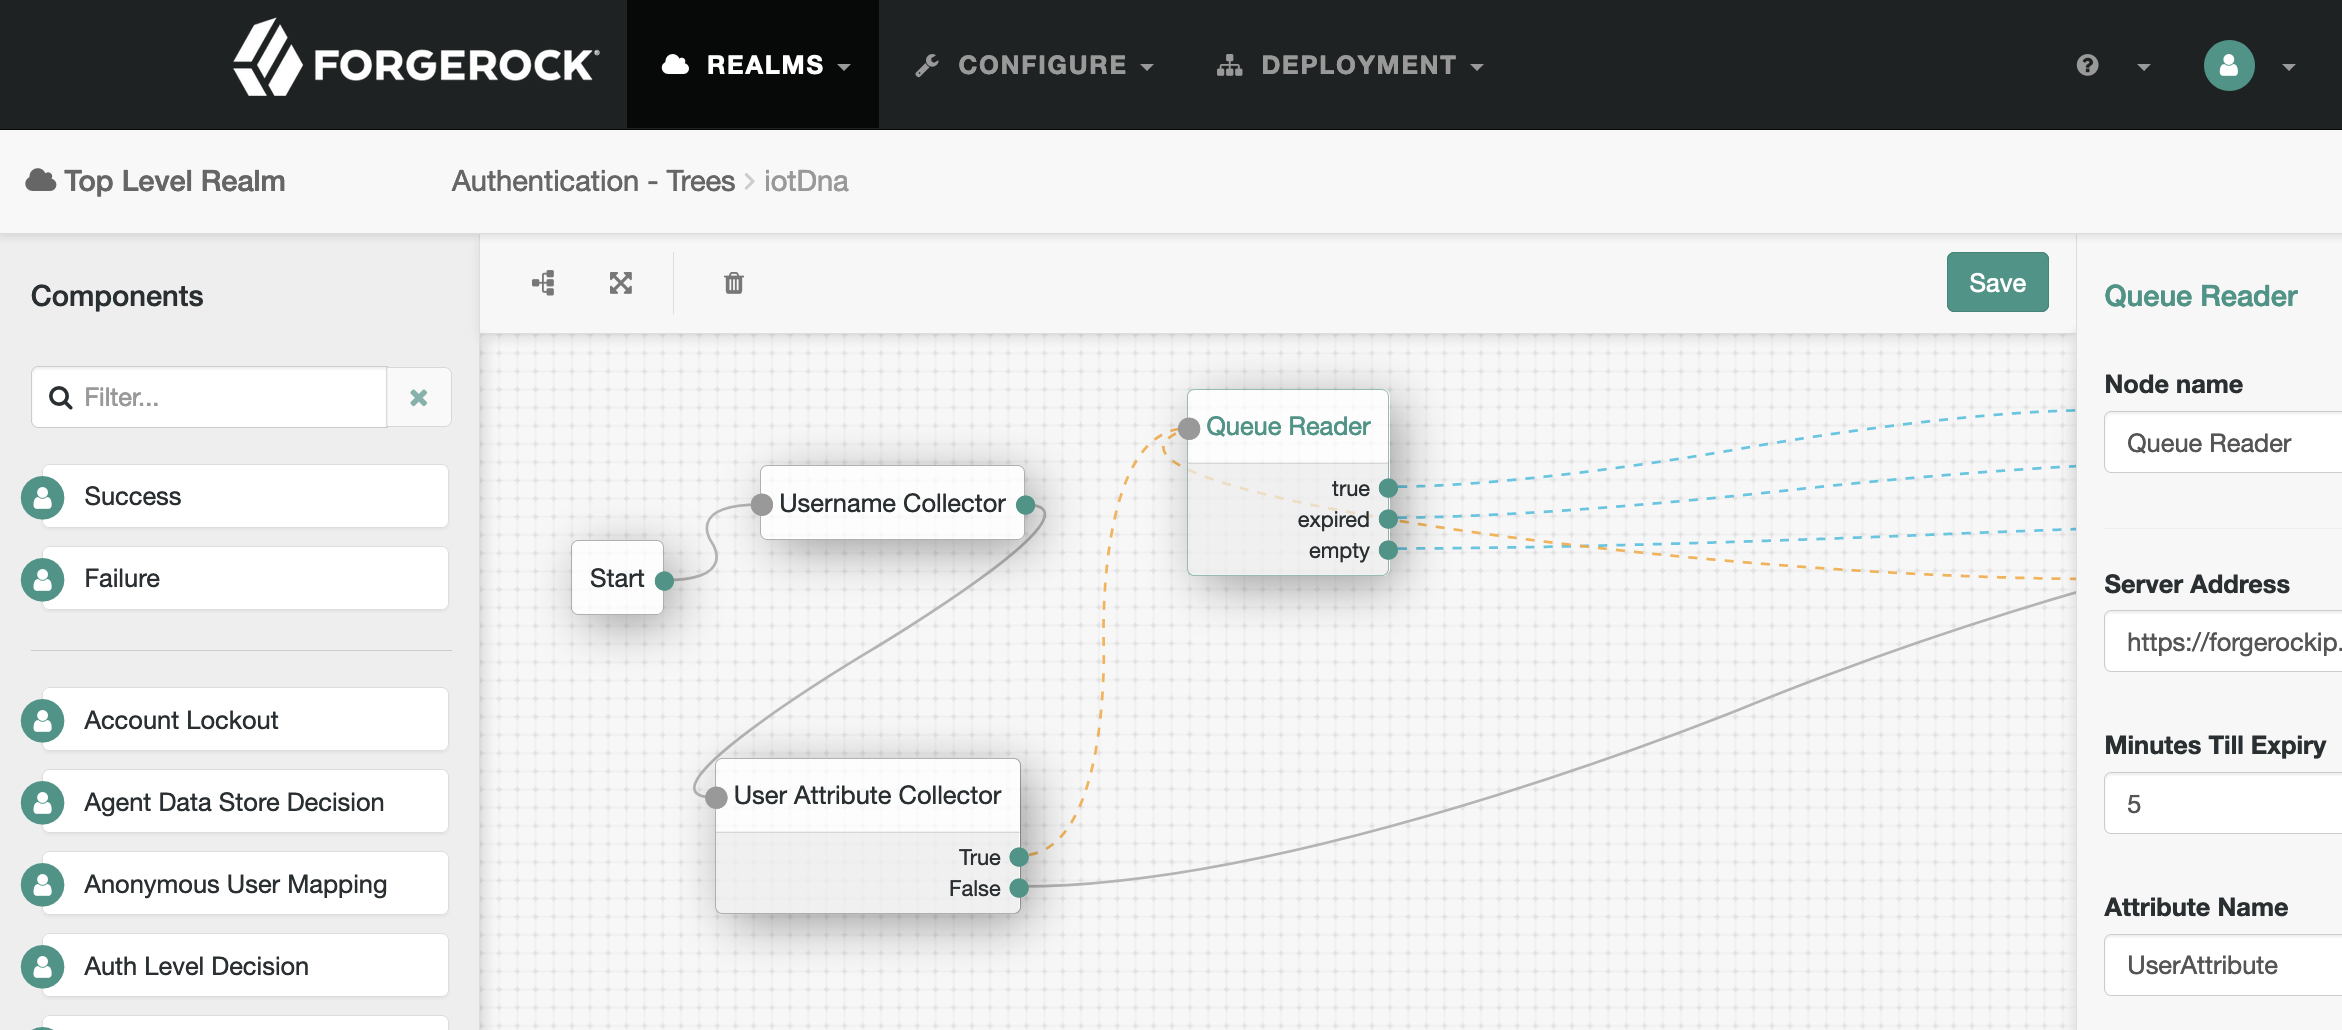
Task: Select Anonymous User Mapping component
Action: 245,884
